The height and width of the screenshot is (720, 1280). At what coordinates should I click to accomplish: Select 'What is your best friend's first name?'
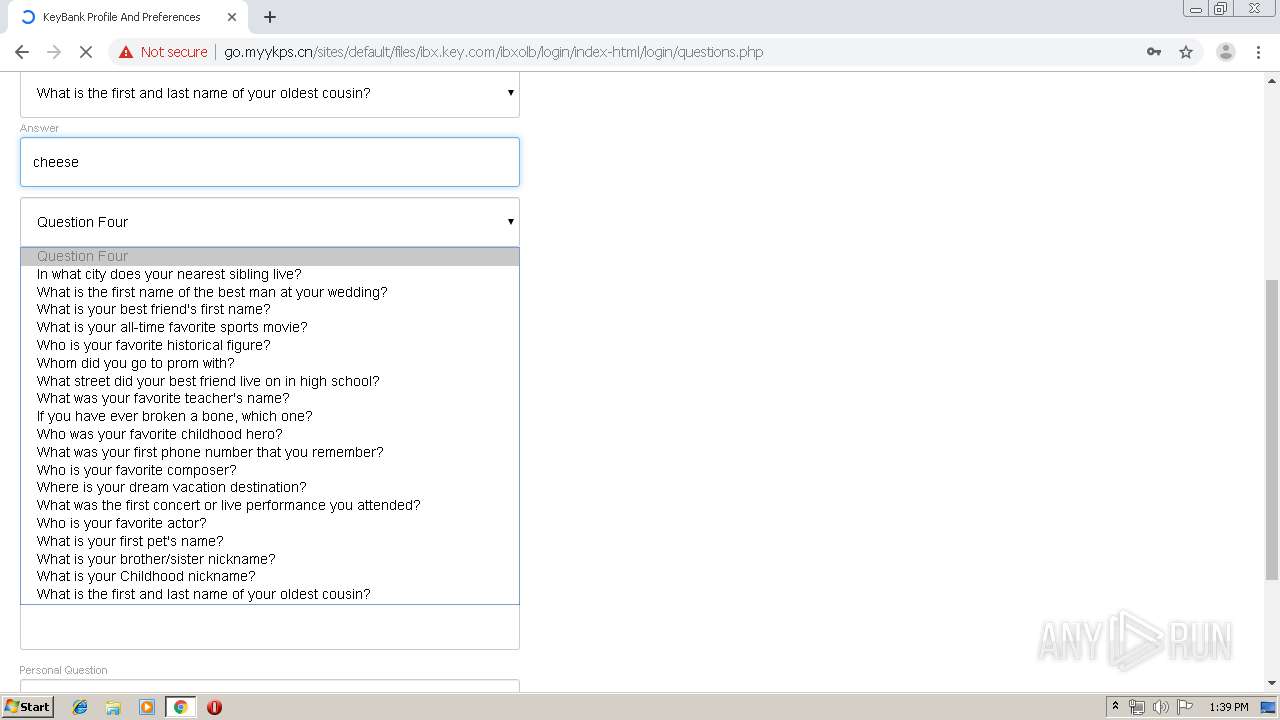click(270, 309)
